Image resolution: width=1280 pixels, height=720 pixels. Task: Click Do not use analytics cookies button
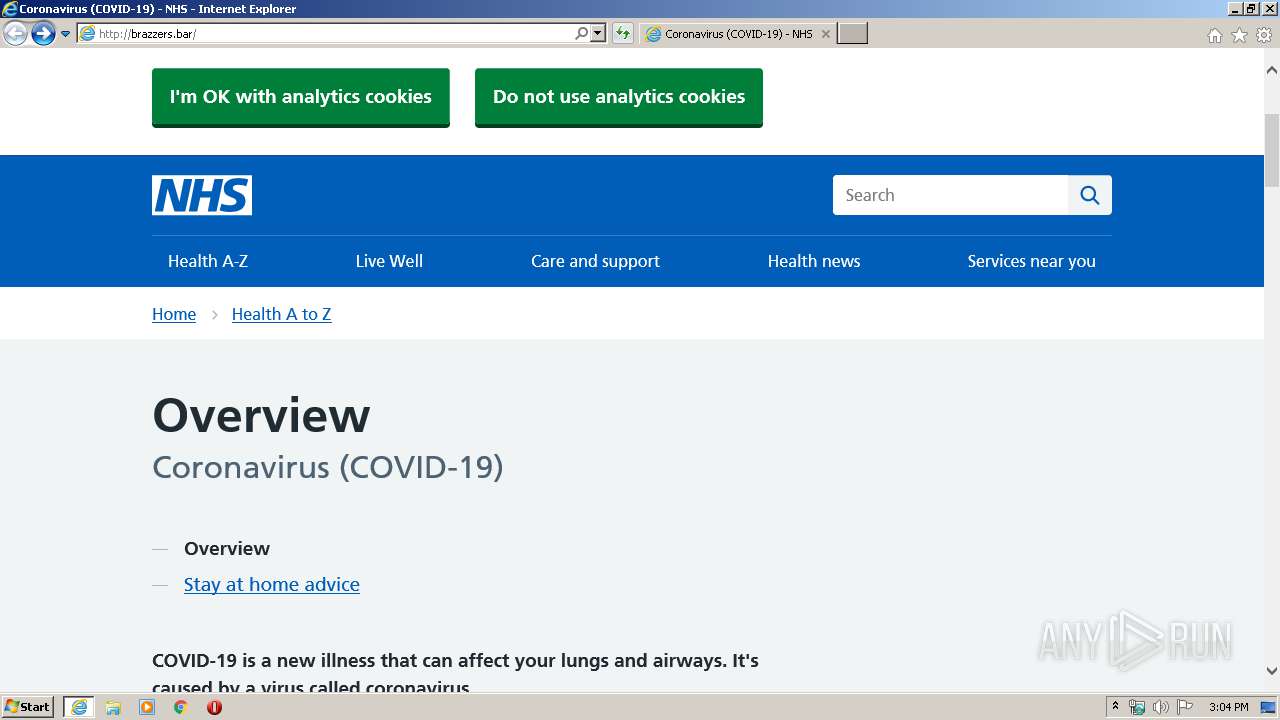(619, 97)
